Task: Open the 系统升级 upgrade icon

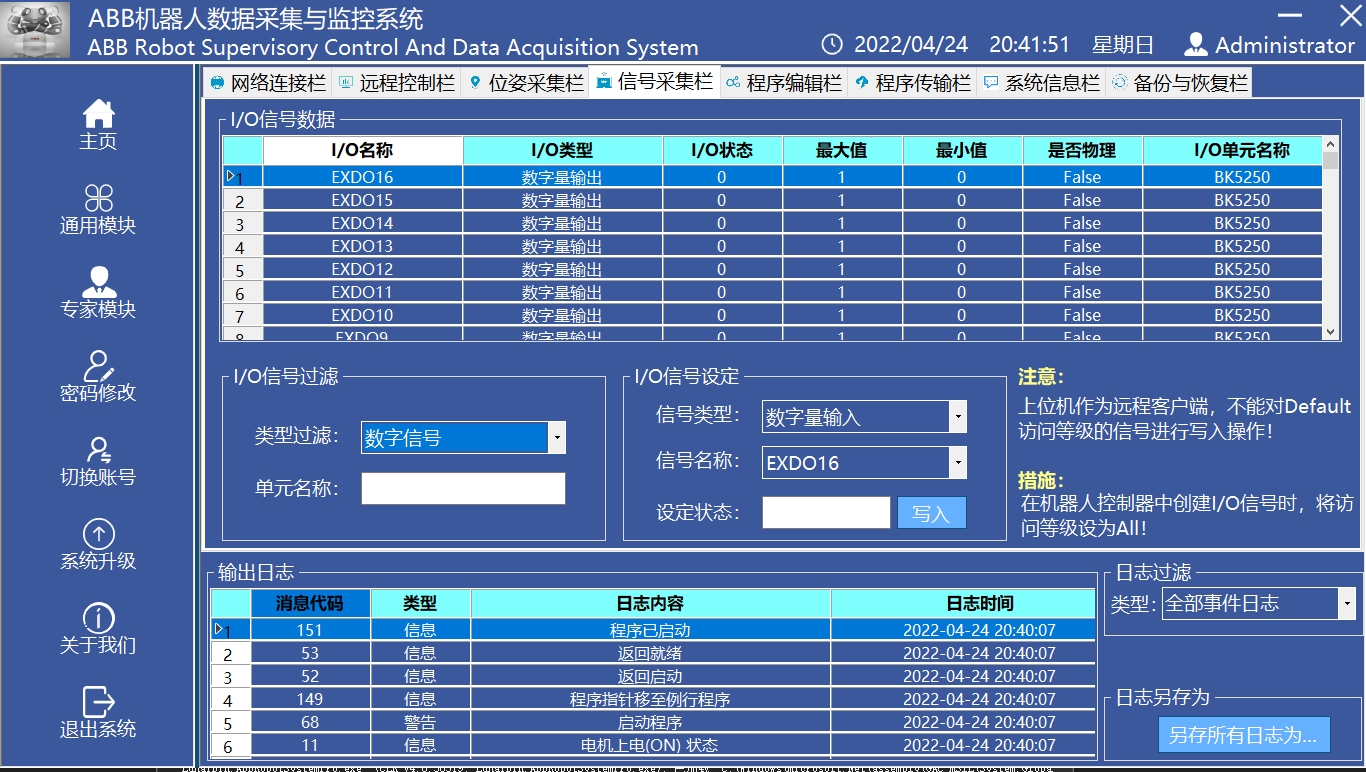Action: pyautogui.click(x=98, y=533)
